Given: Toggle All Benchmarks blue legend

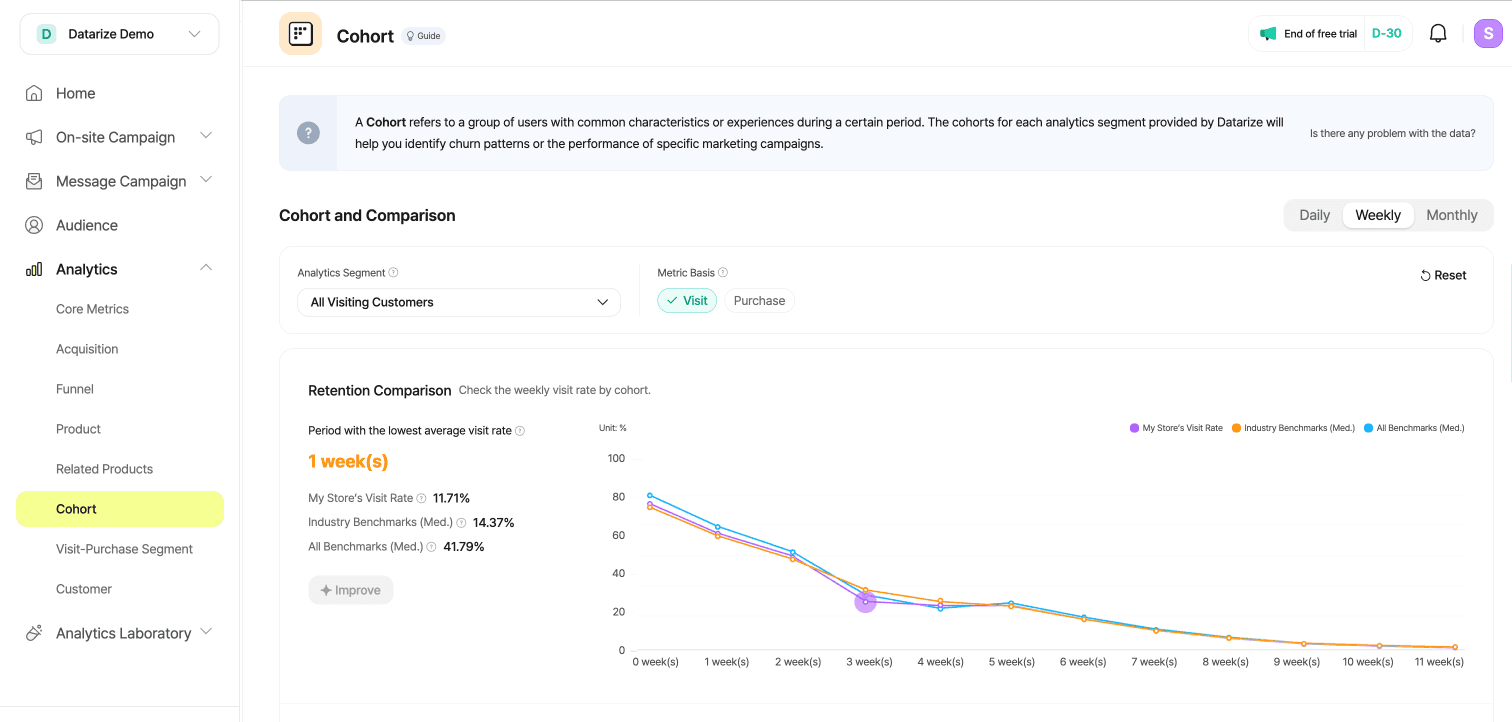Looking at the screenshot, I should pyautogui.click(x=1414, y=428).
